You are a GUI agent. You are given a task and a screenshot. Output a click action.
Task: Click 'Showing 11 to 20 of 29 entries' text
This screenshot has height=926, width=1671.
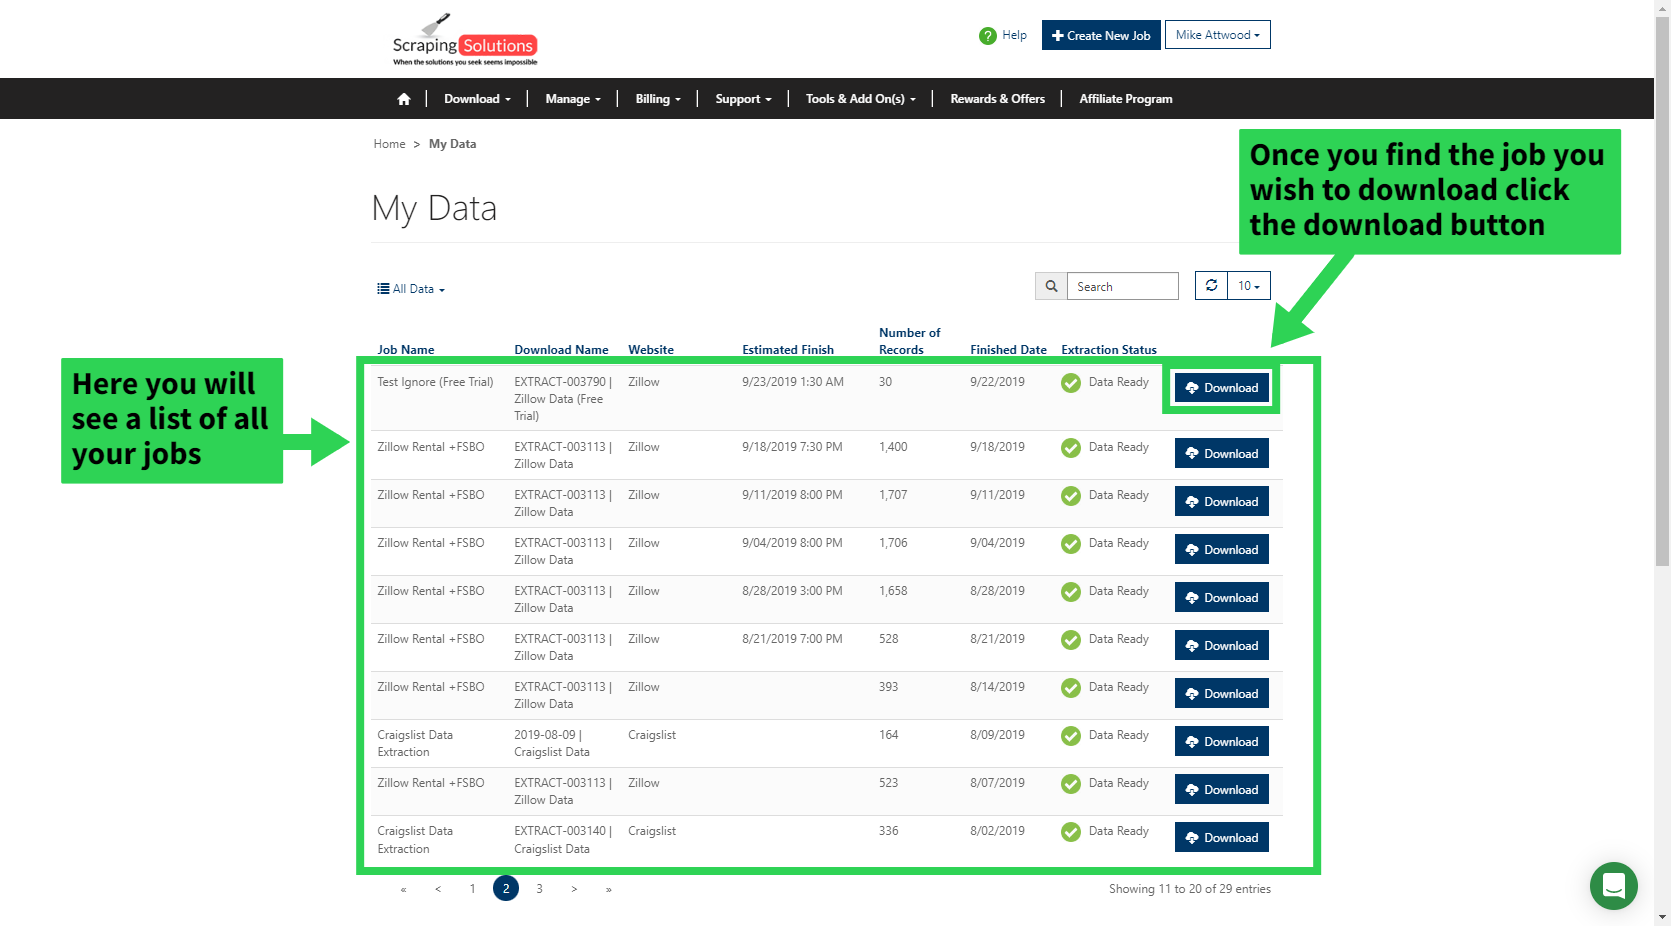(x=1190, y=889)
